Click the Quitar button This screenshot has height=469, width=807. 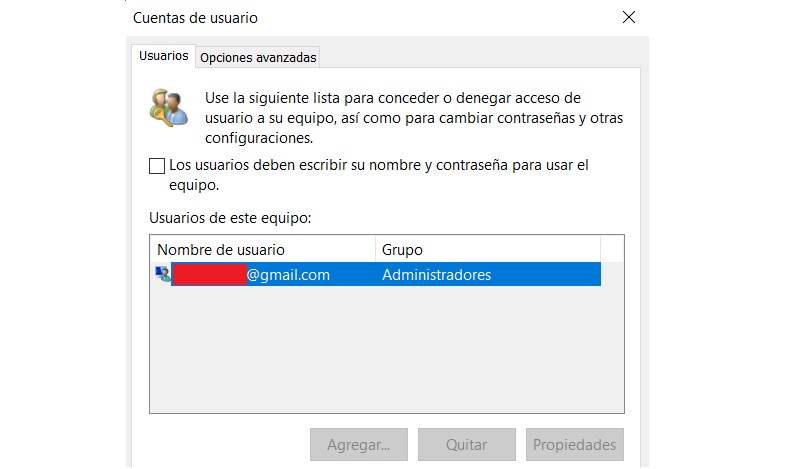pyautogui.click(x=466, y=444)
